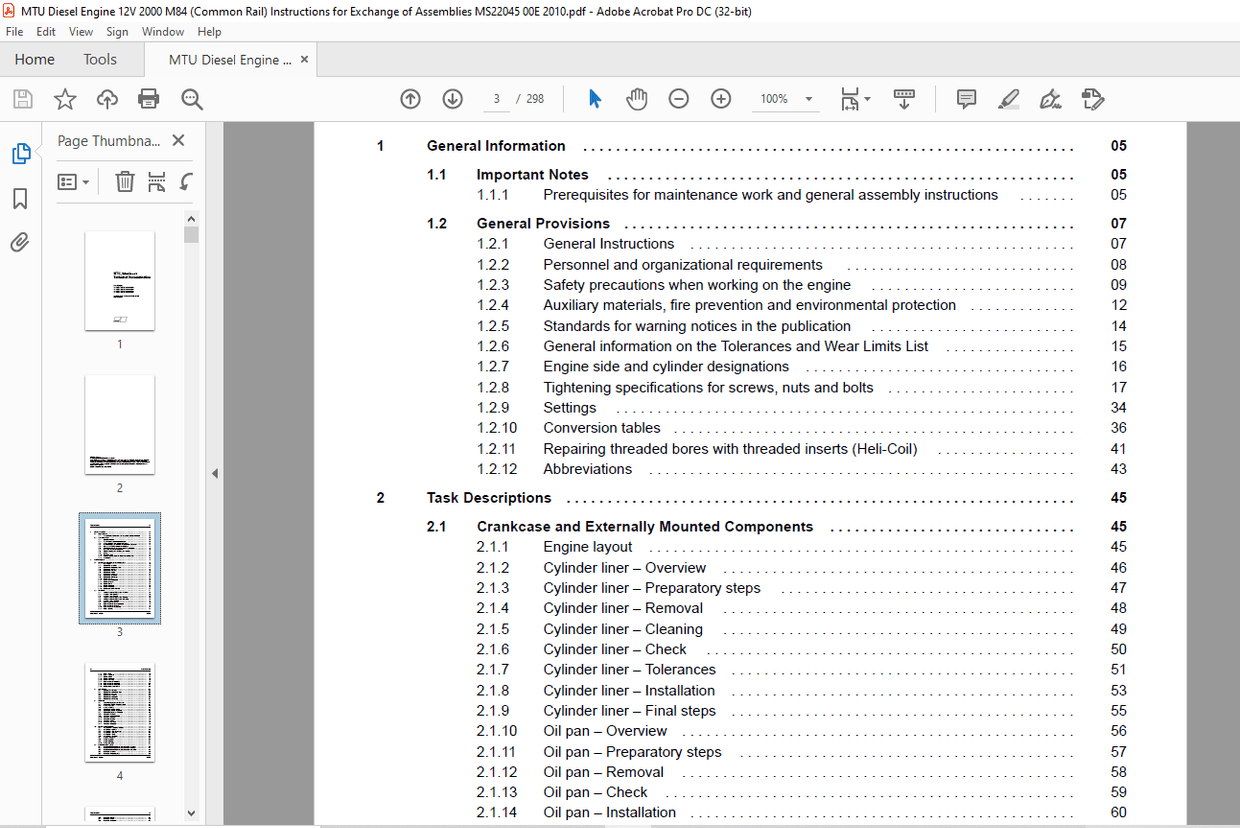Toggle the Attachments paperclip panel
Image resolution: width=1240 pixels, height=828 pixels.
tap(20, 243)
